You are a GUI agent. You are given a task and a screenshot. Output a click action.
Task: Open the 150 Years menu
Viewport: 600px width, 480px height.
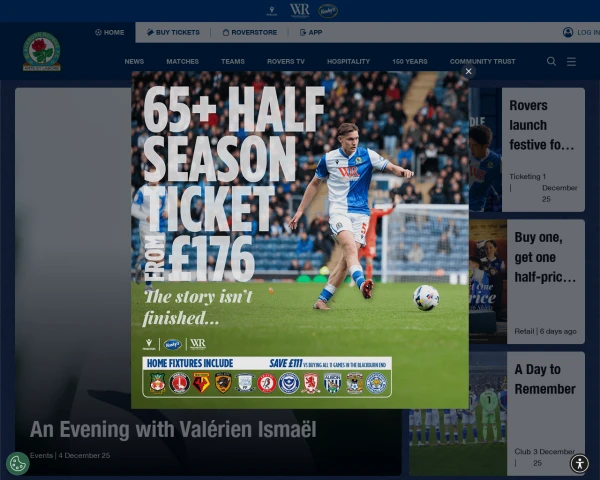(409, 61)
